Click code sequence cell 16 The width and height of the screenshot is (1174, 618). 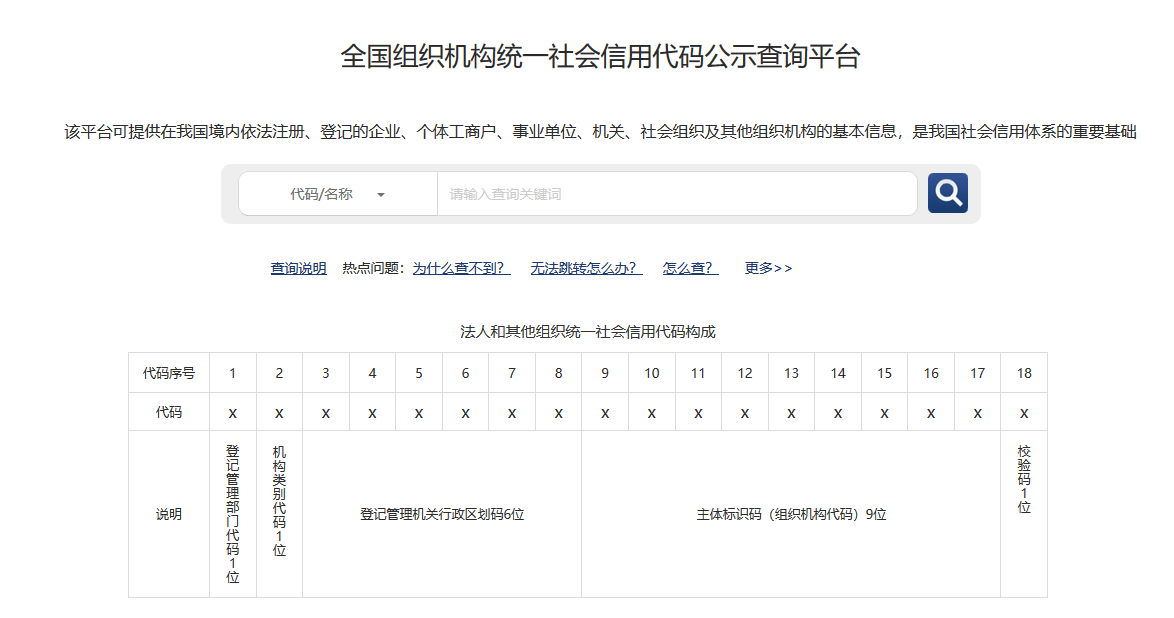[931, 373]
